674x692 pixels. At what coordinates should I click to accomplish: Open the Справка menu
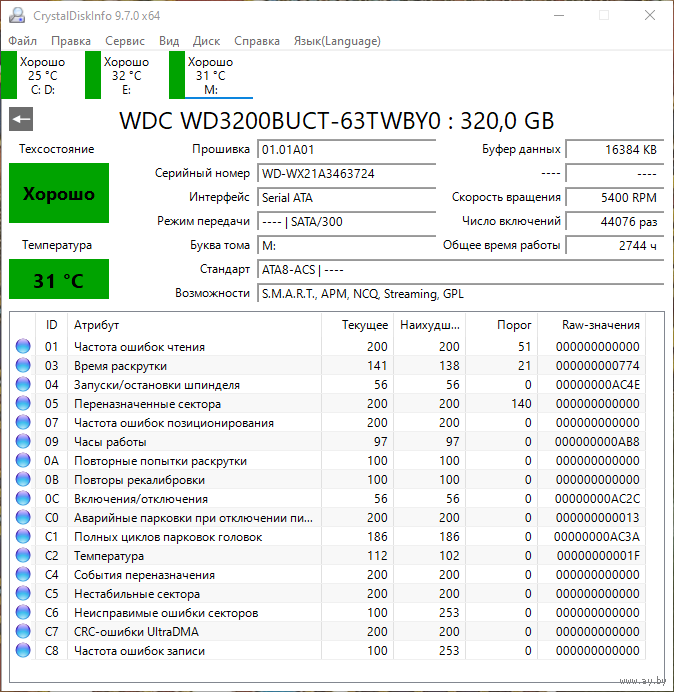click(256, 41)
